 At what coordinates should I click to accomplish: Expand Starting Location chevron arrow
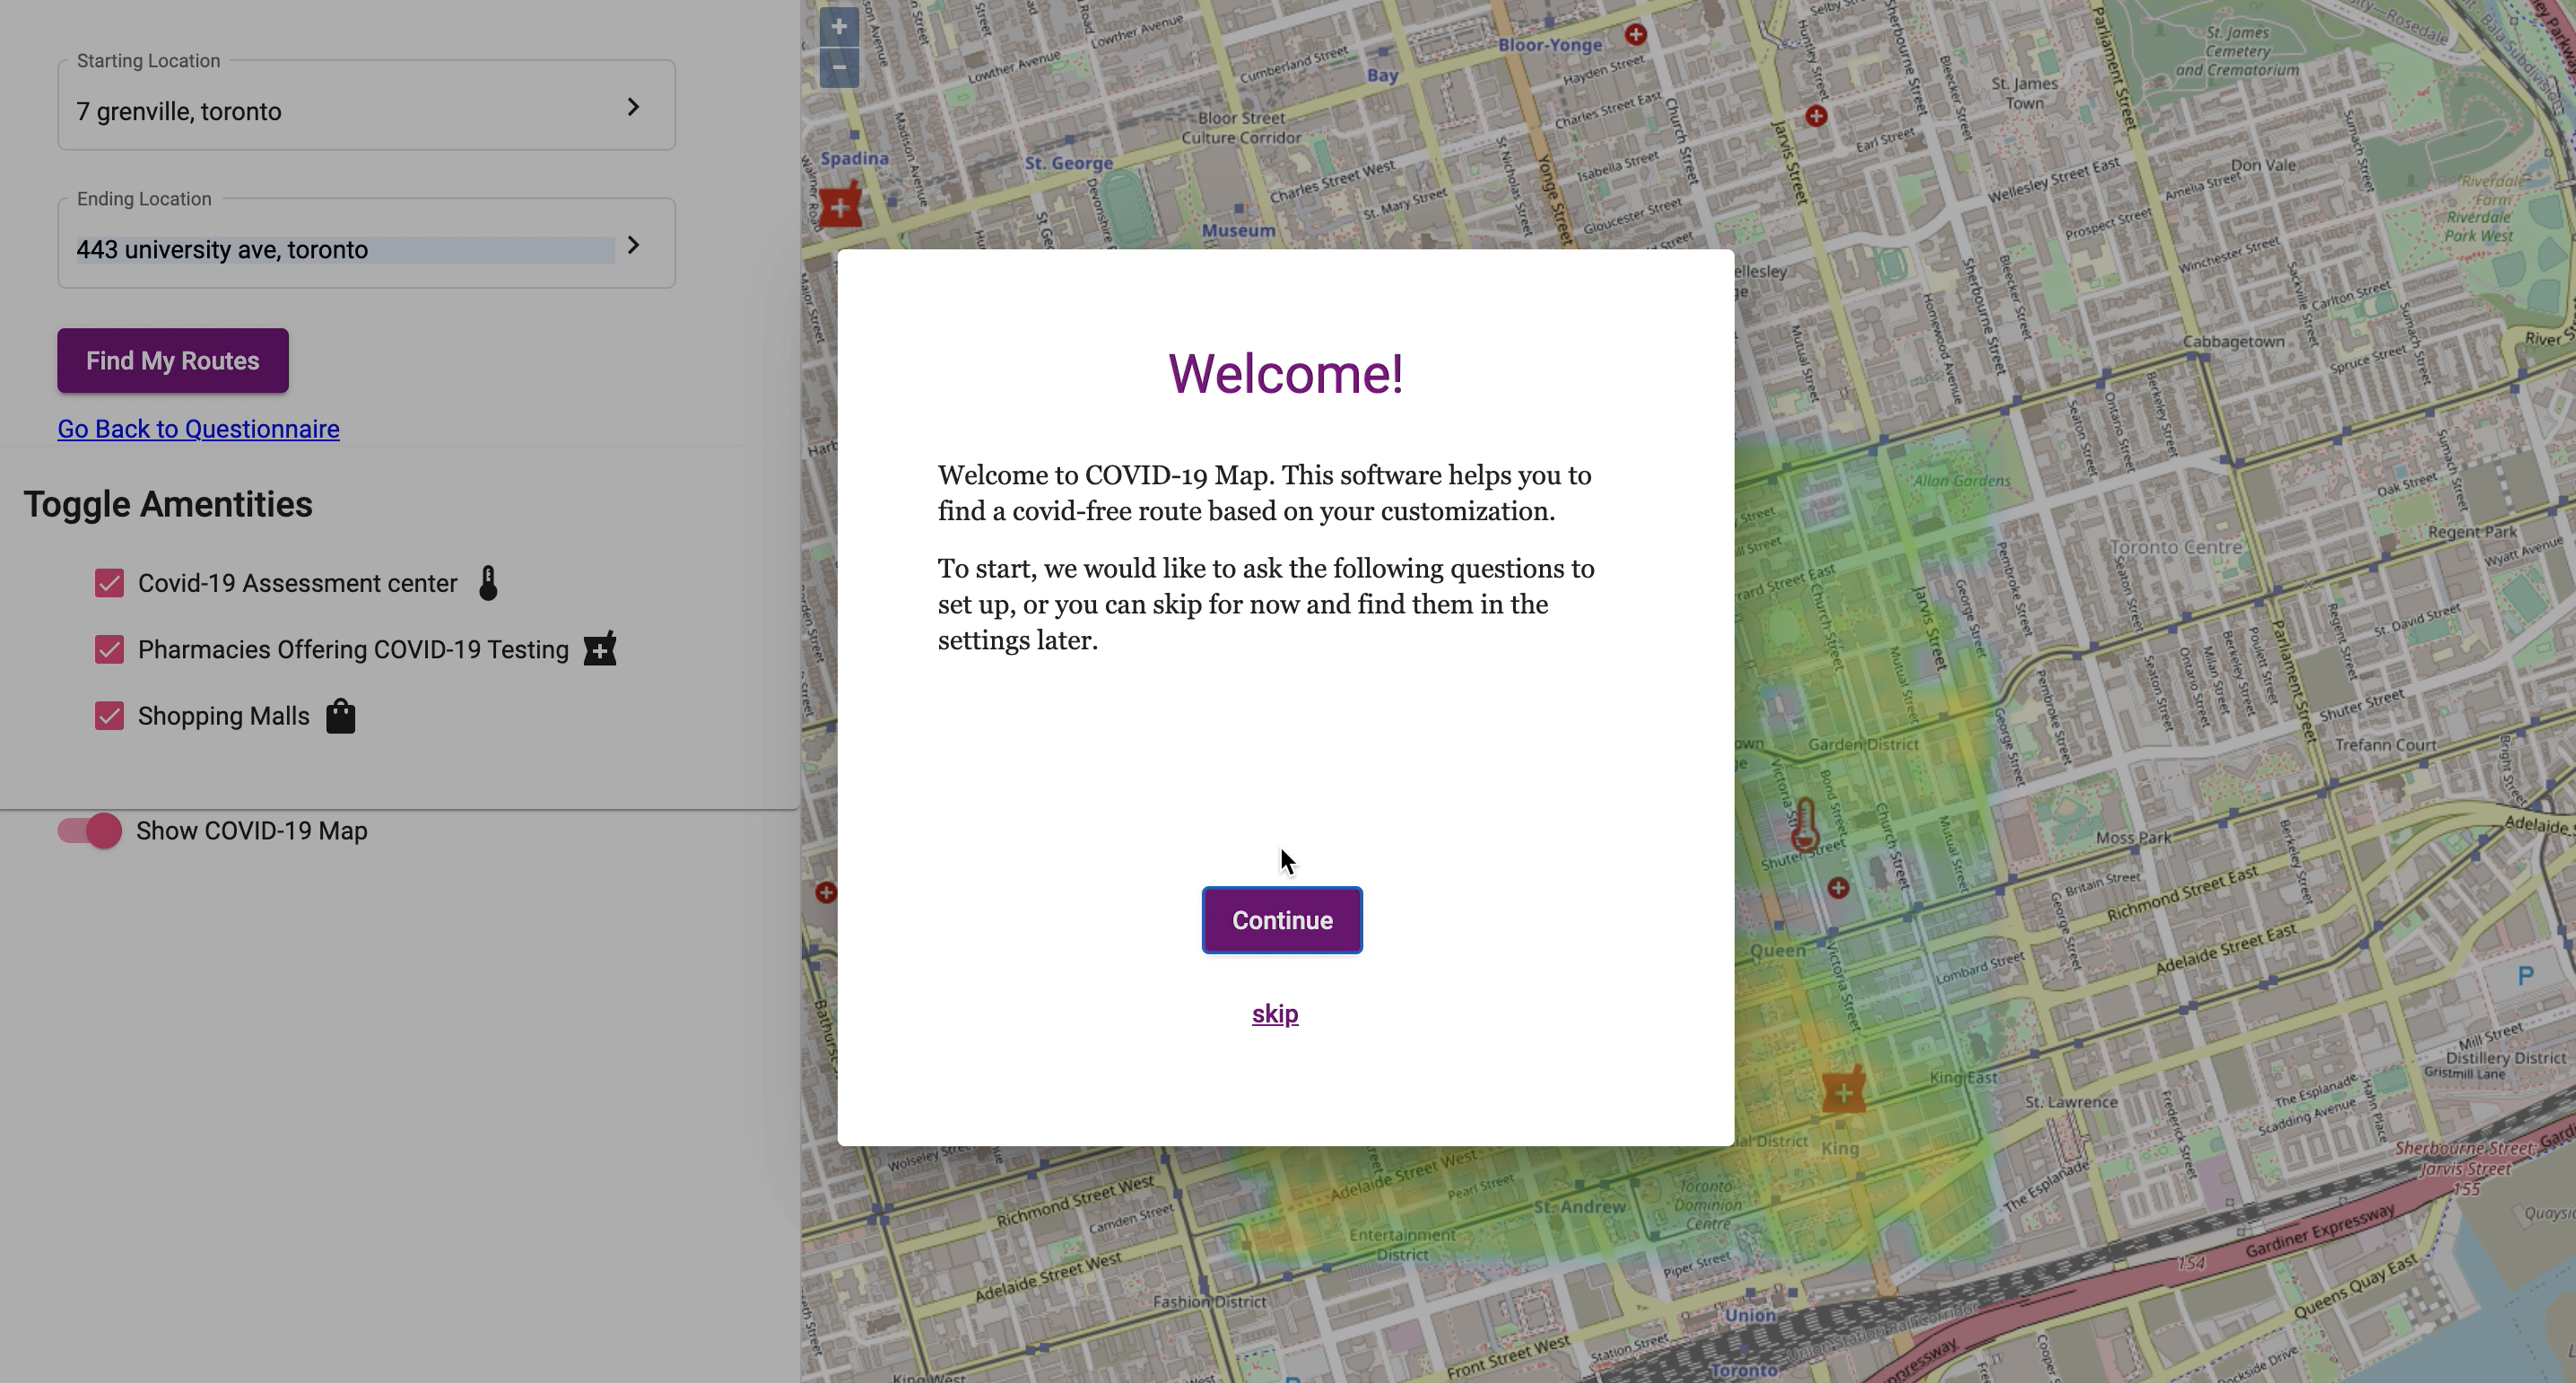[x=633, y=107]
